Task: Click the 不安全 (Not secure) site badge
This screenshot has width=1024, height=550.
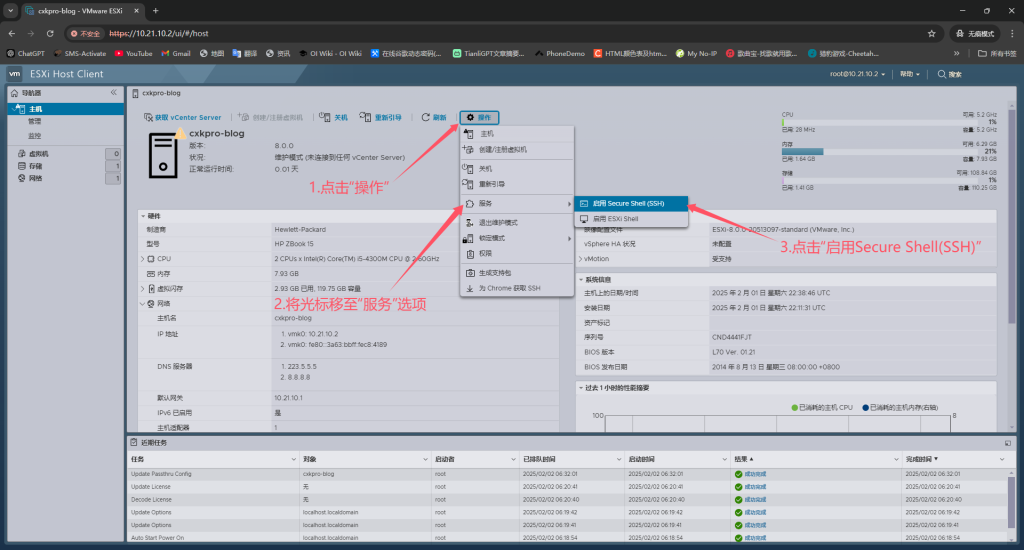Action: pyautogui.click(x=86, y=33)
